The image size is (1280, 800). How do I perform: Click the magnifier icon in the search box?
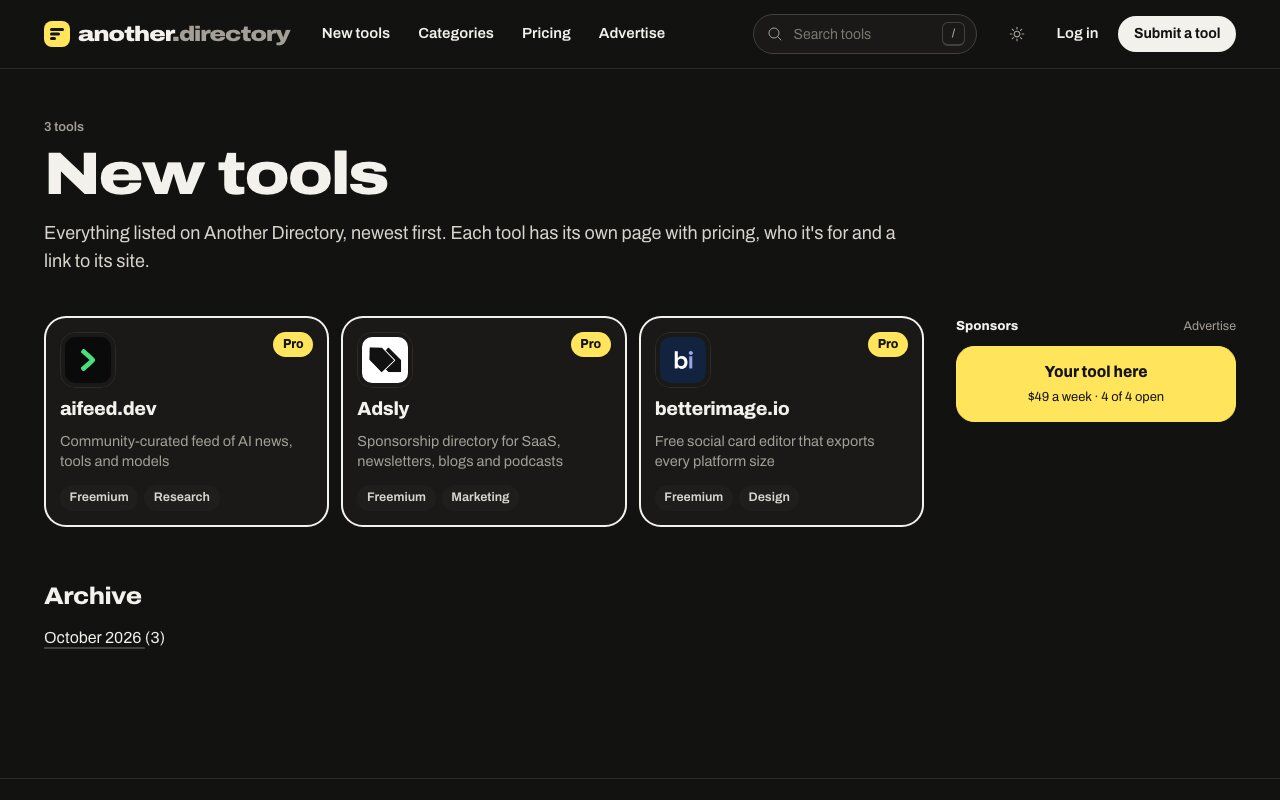tap(775, 34)
